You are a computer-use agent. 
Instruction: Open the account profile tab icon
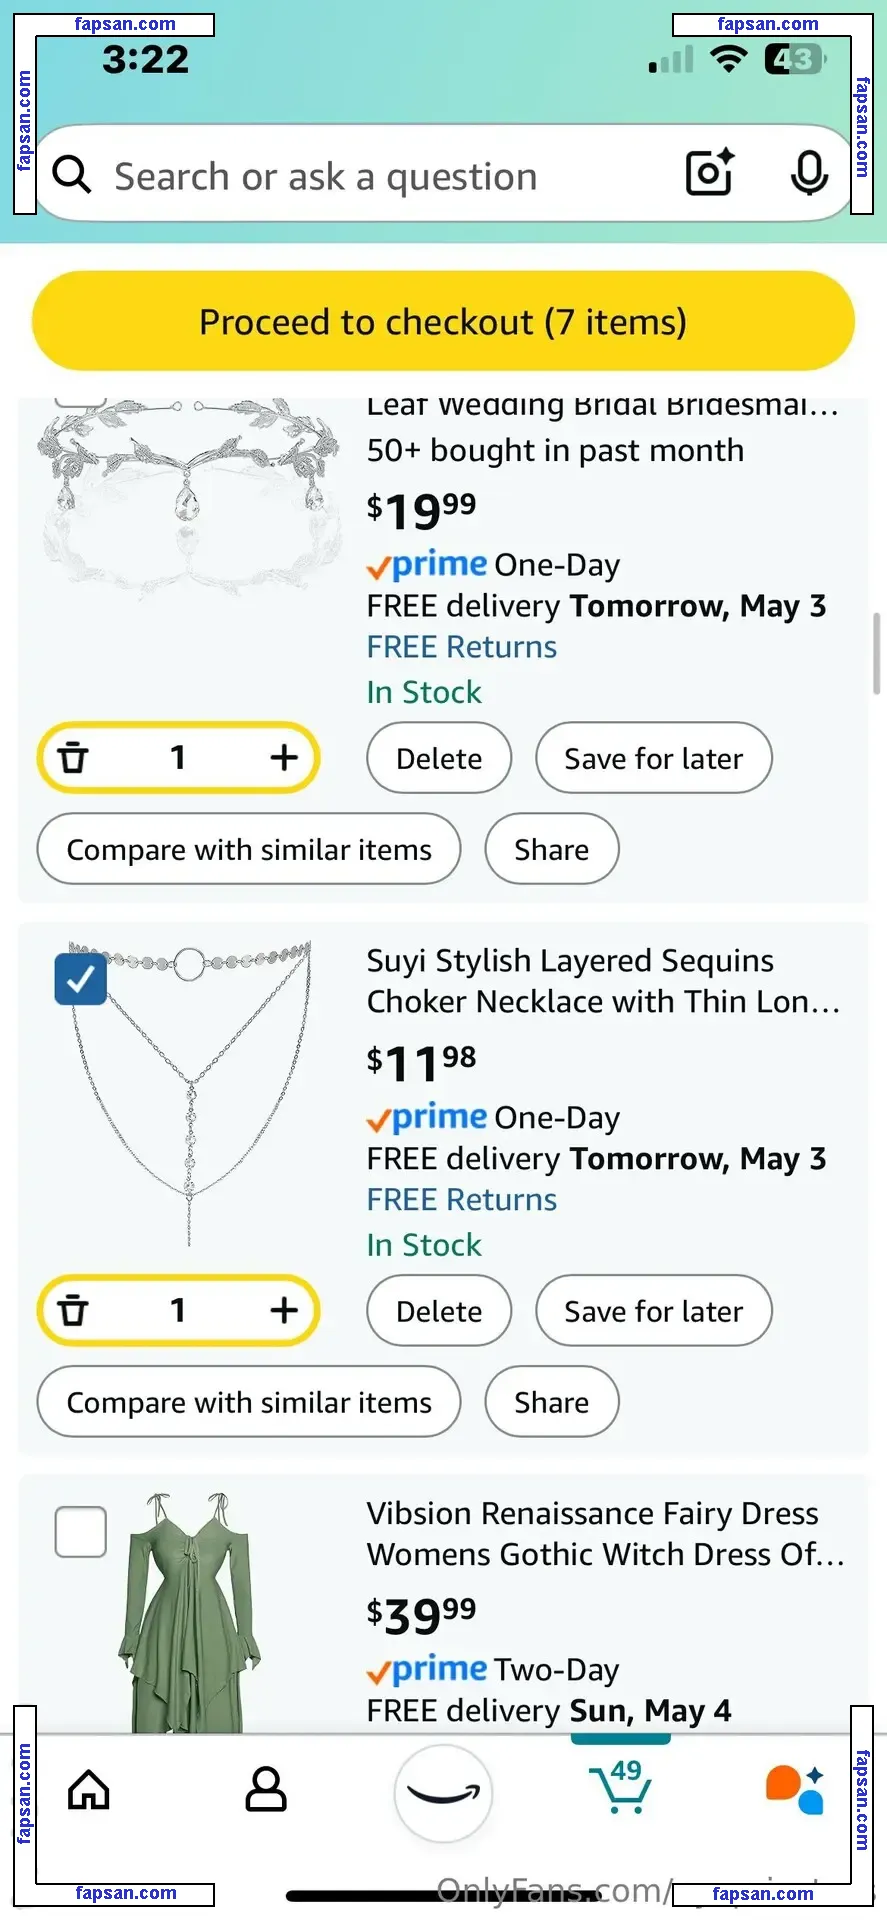click(266, 1790)
